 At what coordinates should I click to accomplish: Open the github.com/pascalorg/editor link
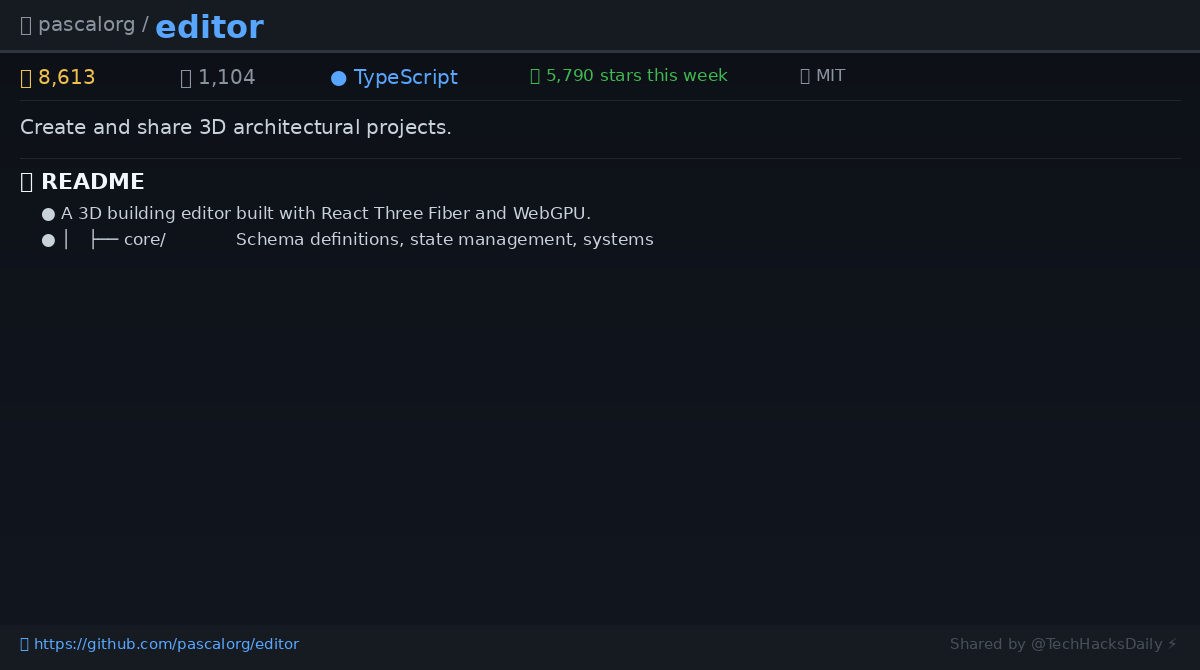coord(166,644)
